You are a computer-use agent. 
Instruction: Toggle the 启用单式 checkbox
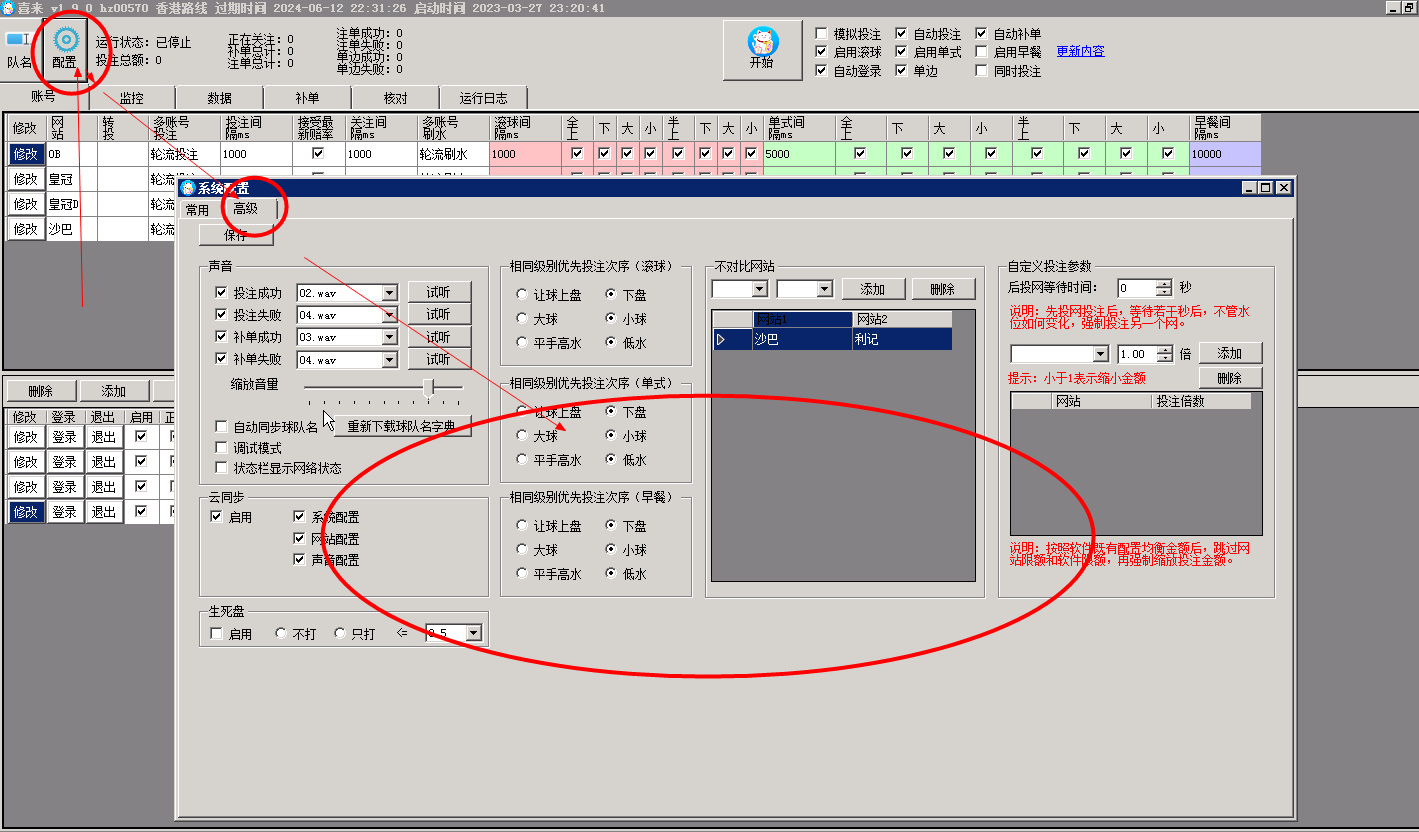pos(901,52)
